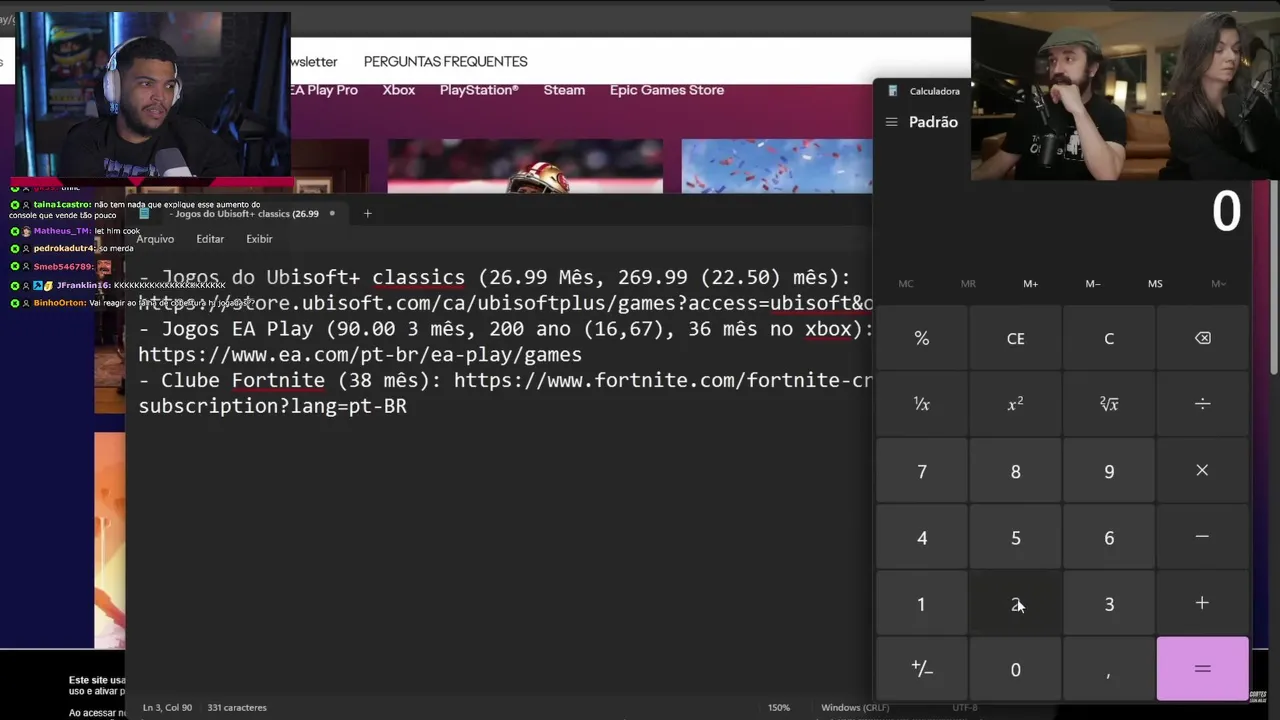The height and width of the screenshot is (720, 1280).
Task: Open the Editar menu in Notepad
Action: [x=210, y=239]
